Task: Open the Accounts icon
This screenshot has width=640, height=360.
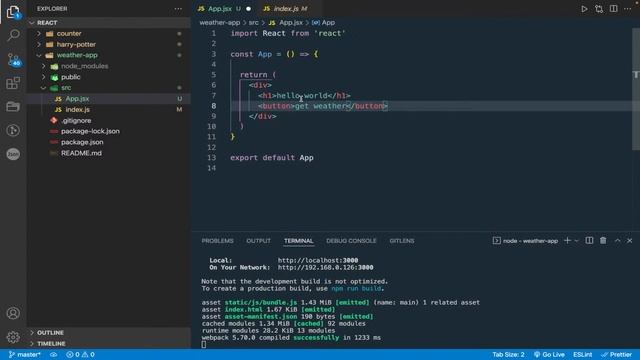Action: point(13,313)
